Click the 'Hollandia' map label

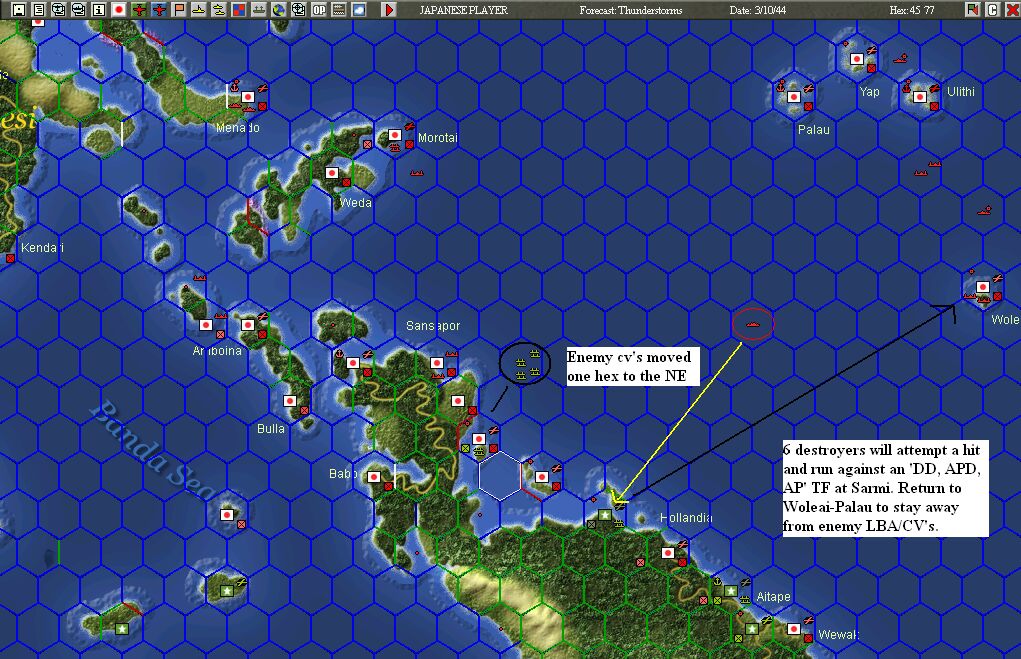coord(686,518)
